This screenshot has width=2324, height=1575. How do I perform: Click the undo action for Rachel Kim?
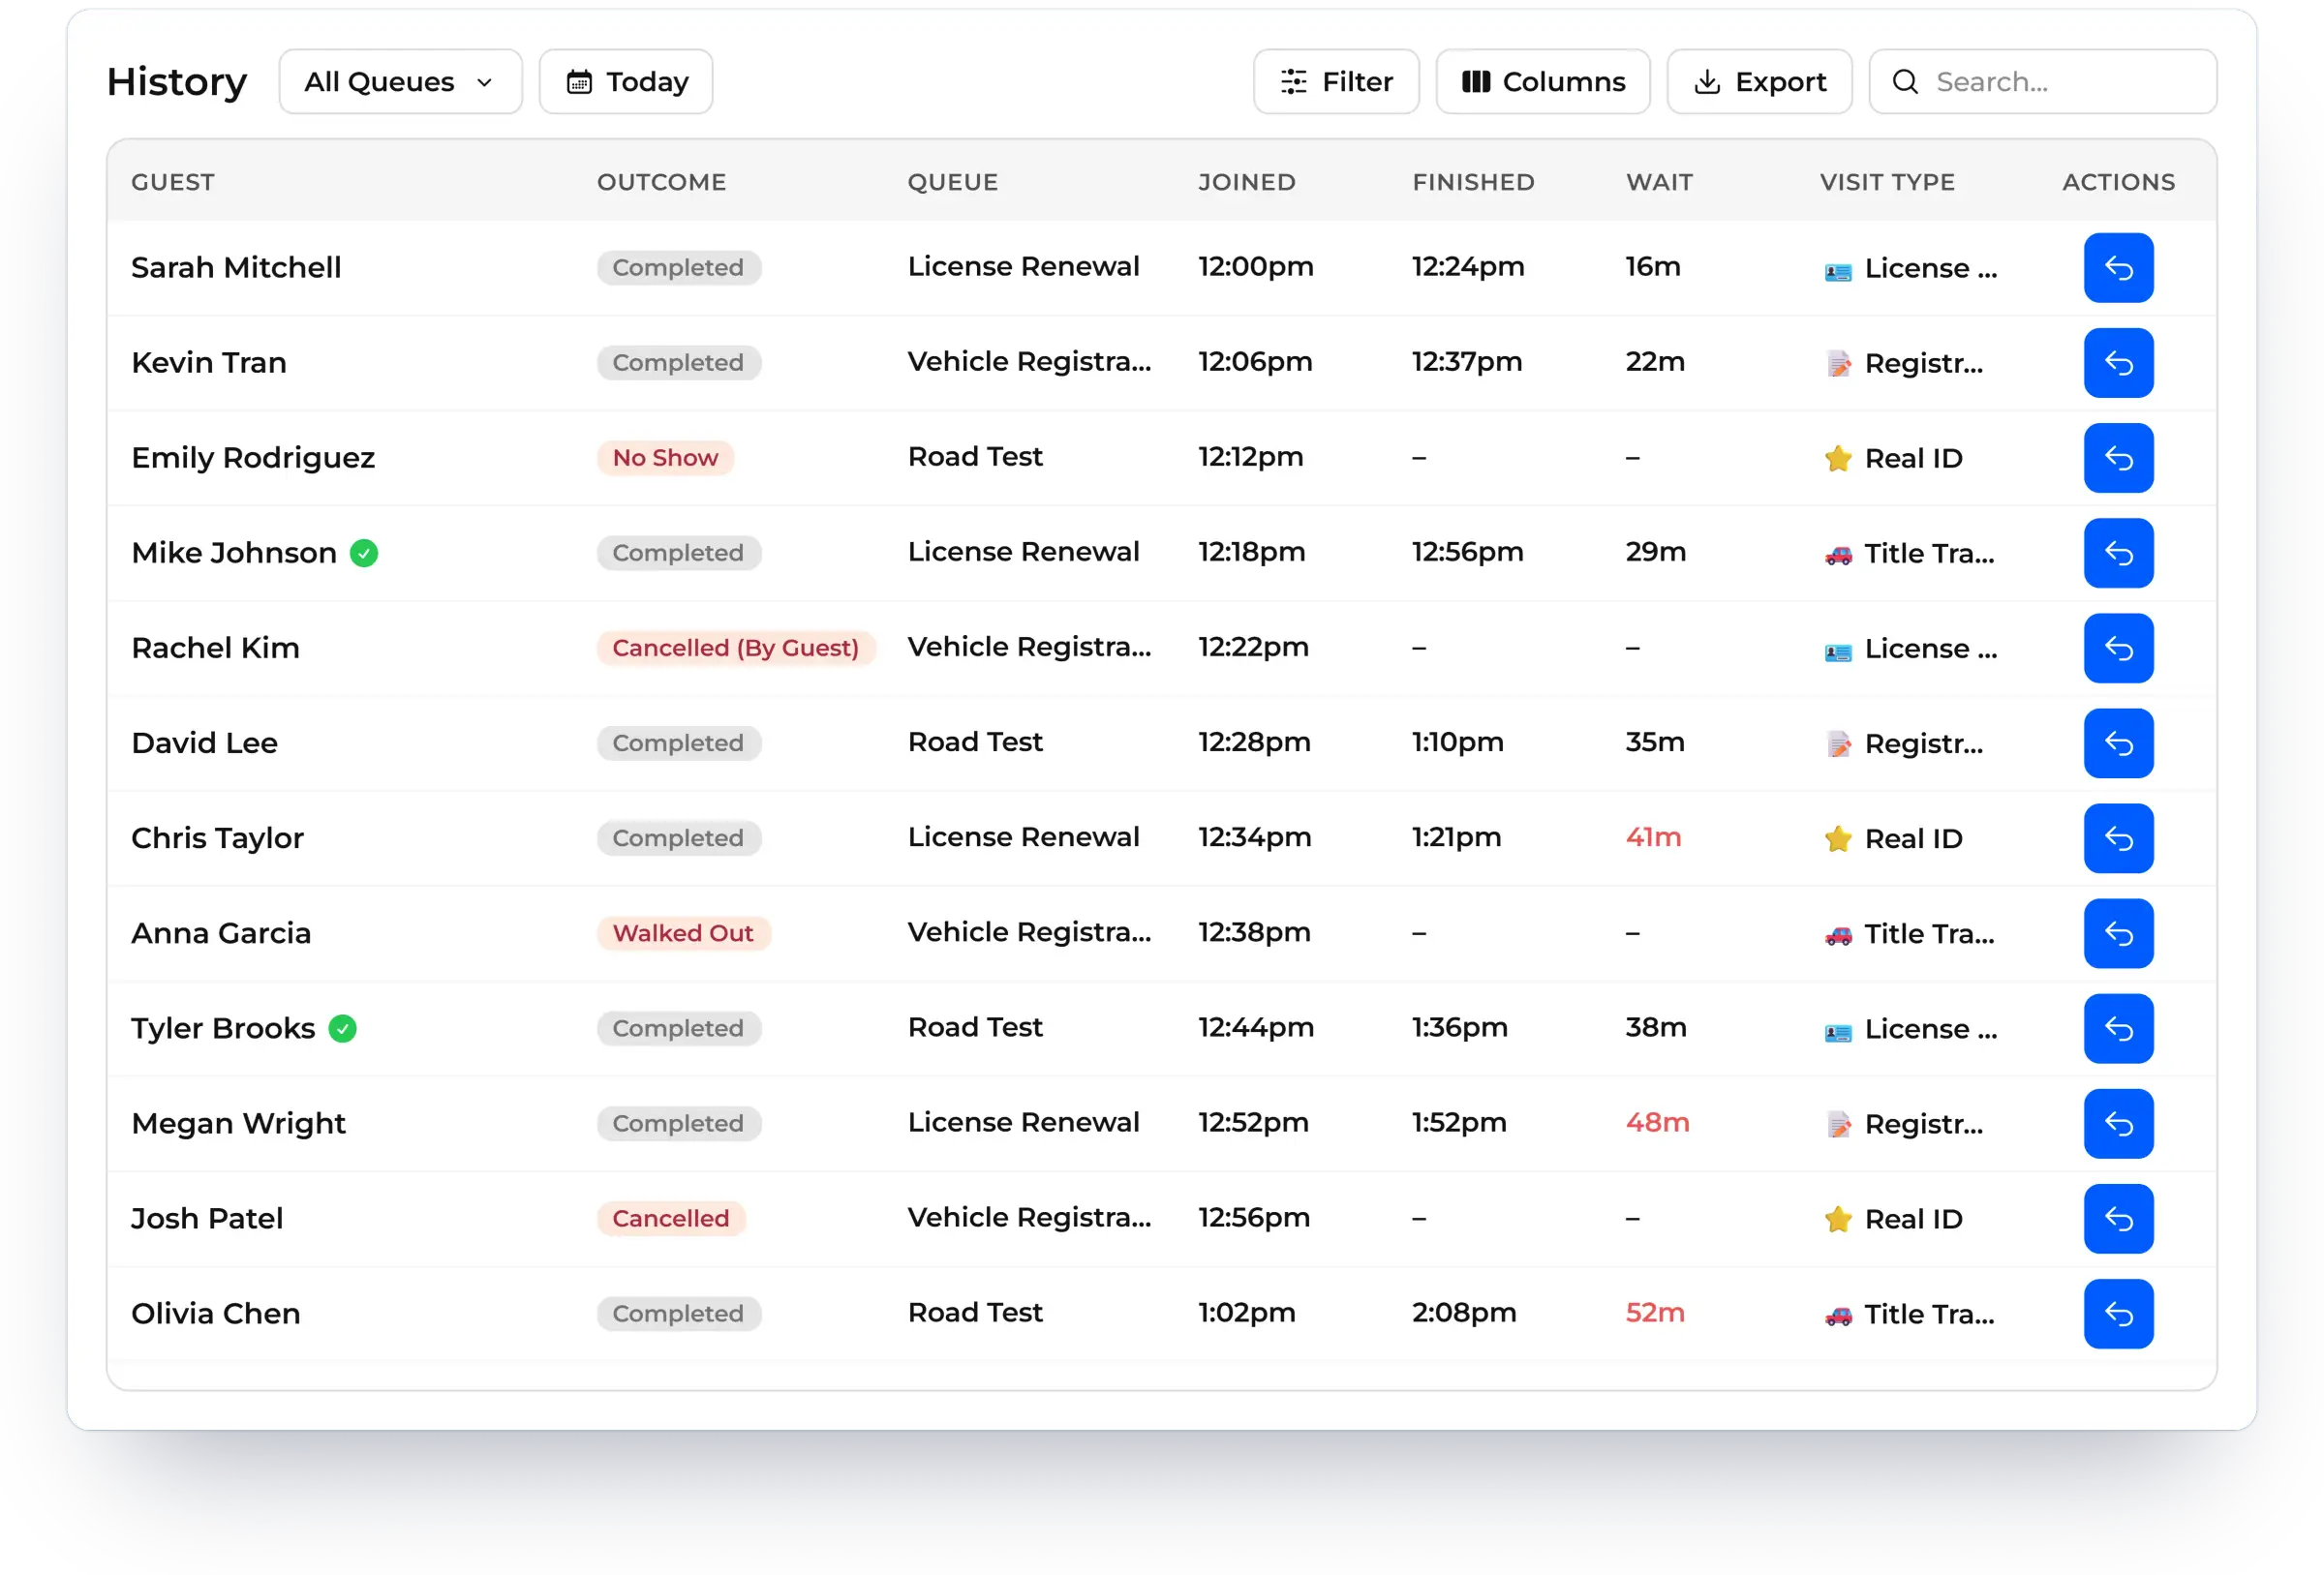(x=2118, y=648)
